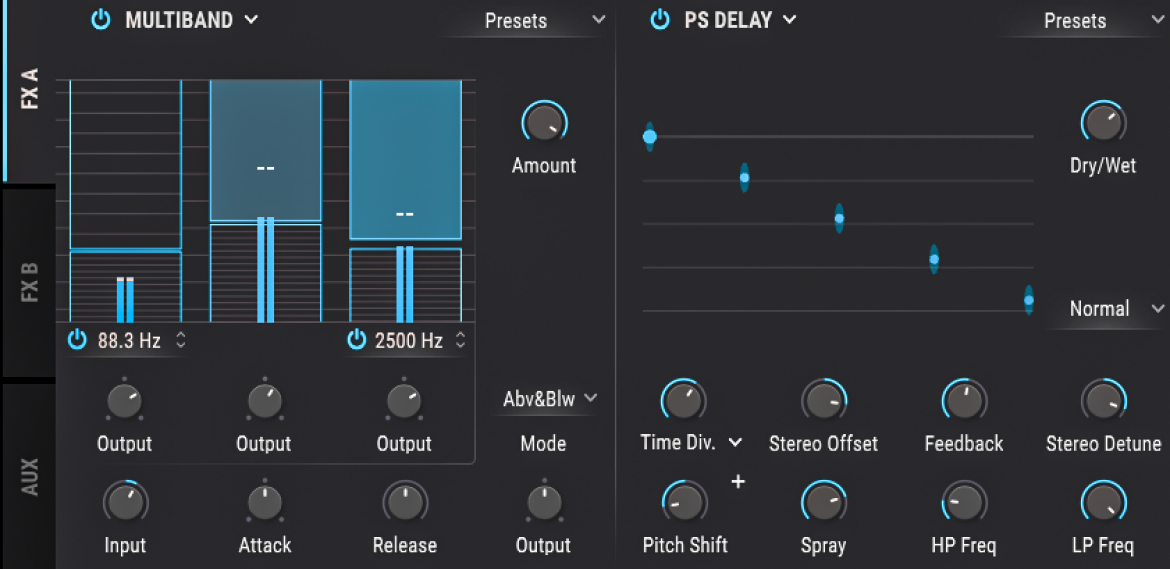Click the fifth delay tap handle
The height and width of the screenshot is (569, 1170).
[1028, 300]
